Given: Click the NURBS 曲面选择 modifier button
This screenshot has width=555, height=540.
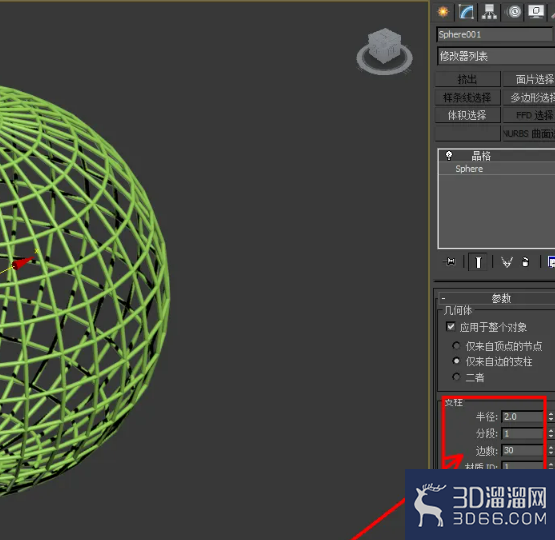Looking at the screenshot, I should pyautogui.click(x=529, y=133).
